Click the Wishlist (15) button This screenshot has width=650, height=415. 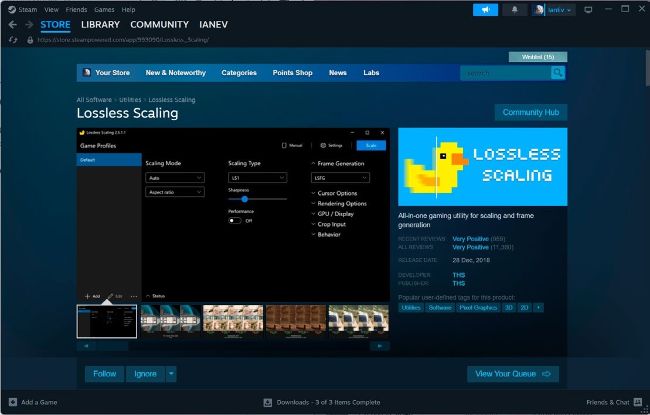click(x=538, y=57)
